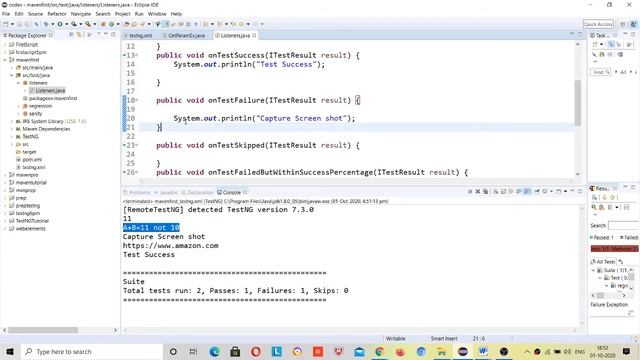Expand the src/main/java folder

coord(11,68)
